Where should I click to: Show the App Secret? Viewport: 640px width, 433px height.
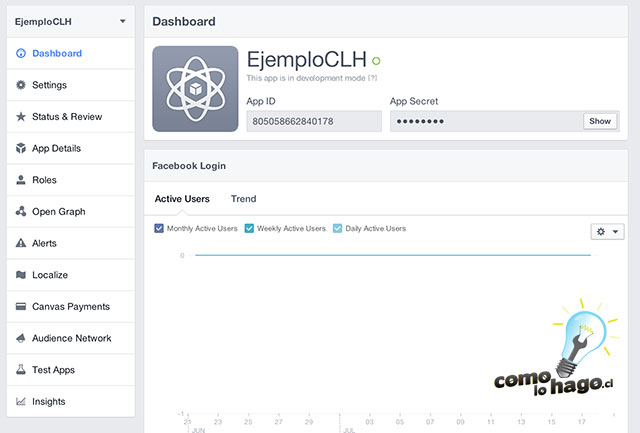coord(600,121)
